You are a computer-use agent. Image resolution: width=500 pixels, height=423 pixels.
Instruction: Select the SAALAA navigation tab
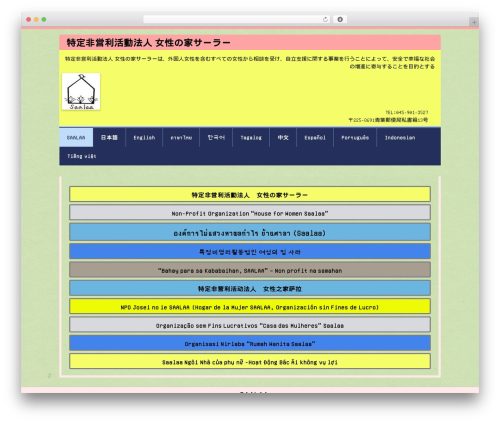click(x=76, y=137)
